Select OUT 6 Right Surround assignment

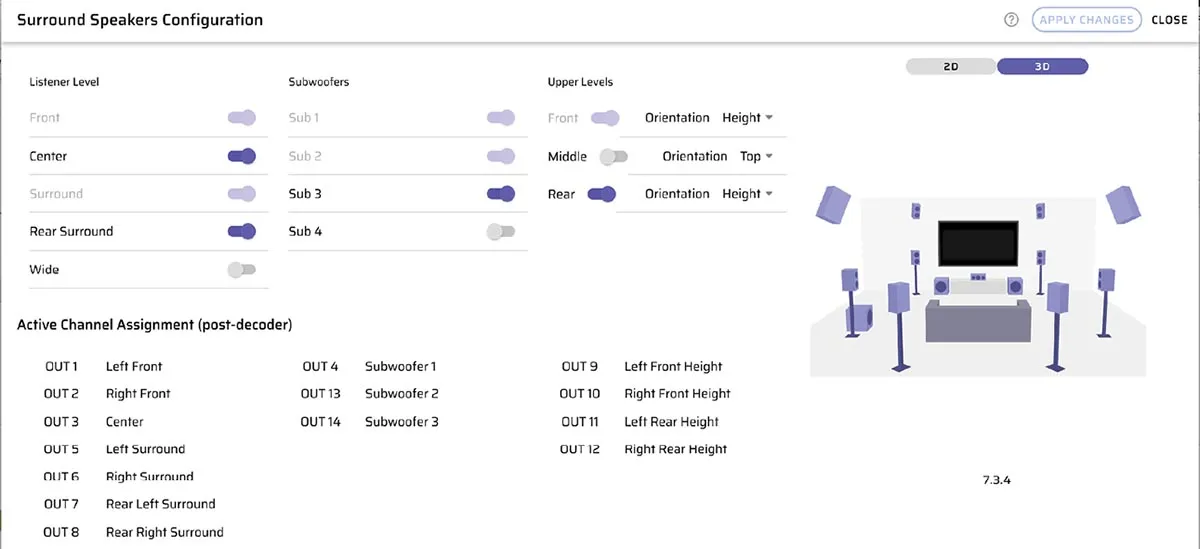[119, 477]
